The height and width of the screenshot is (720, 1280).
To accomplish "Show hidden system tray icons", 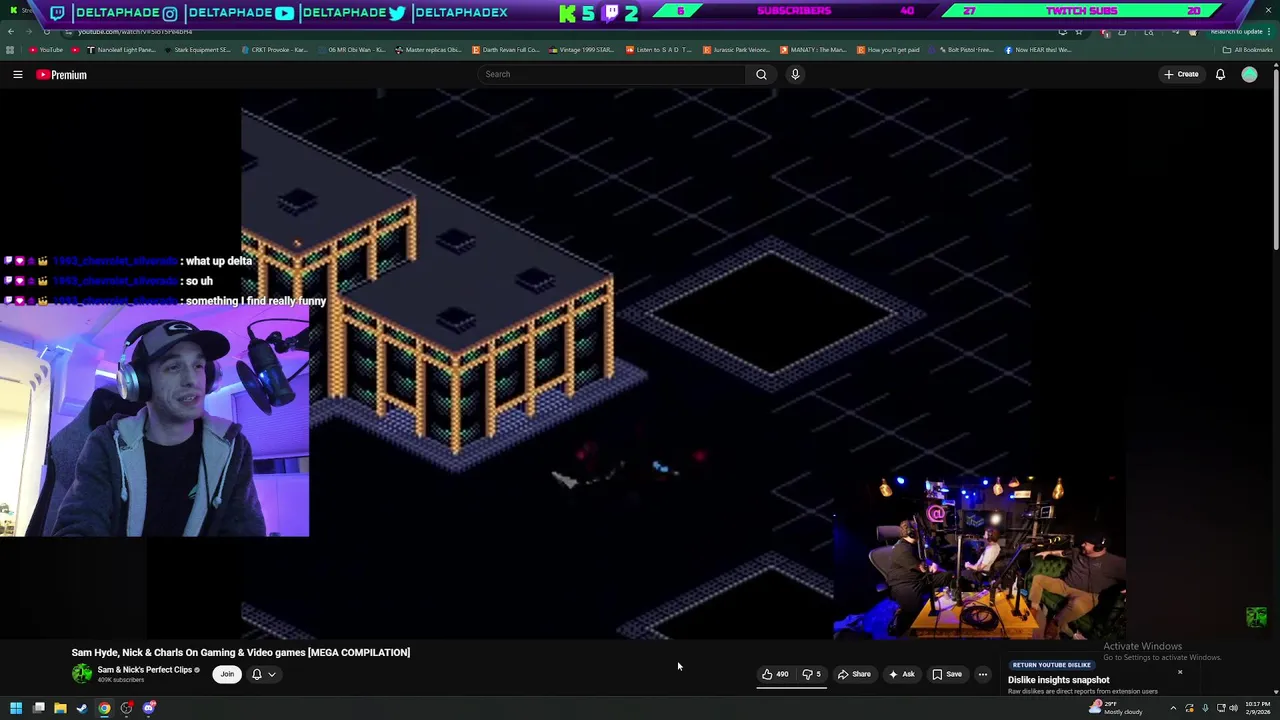I will (1173, 708).
